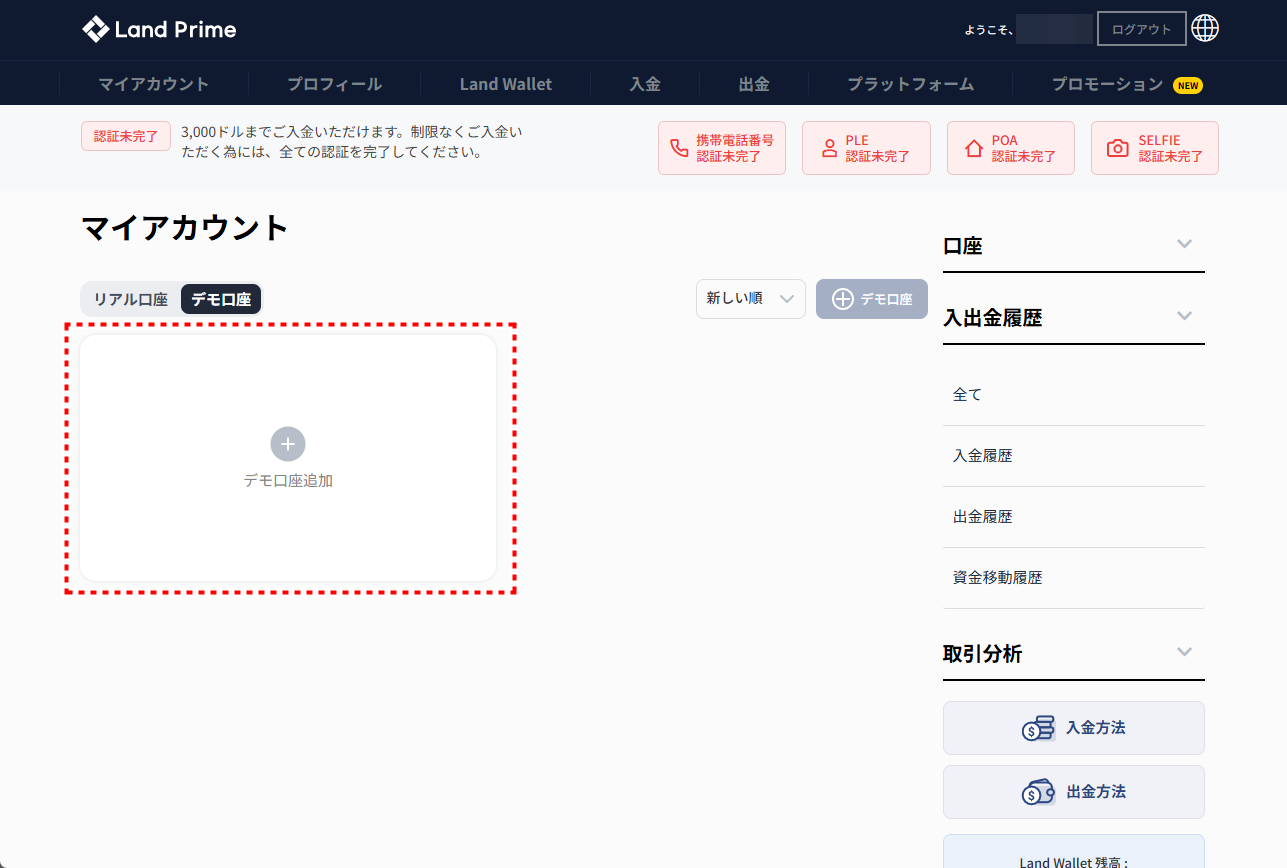Collapse the 入出金履歴 sidebar section

pyautogui.click(x=1185, y=316)
